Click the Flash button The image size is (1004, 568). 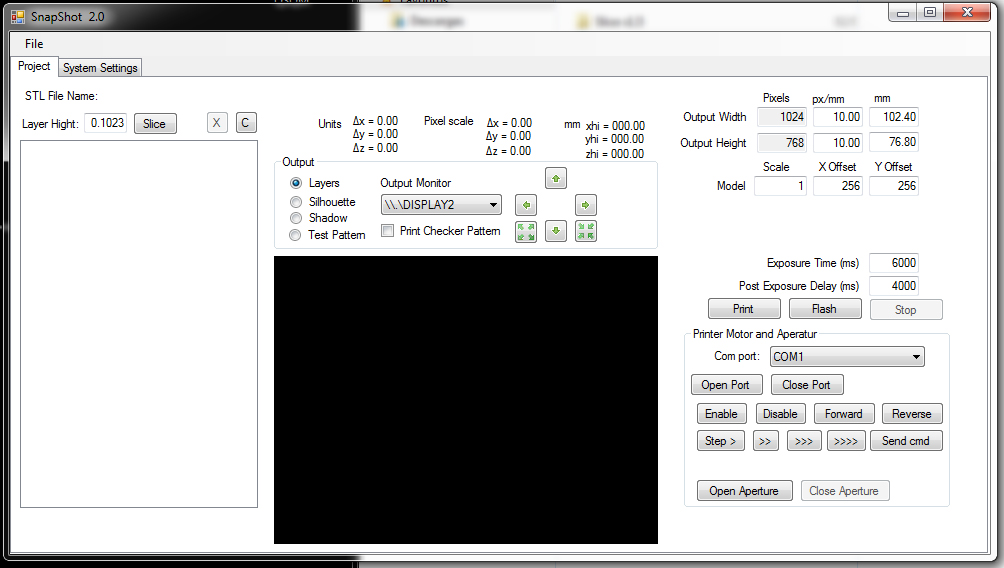point(824,309)
